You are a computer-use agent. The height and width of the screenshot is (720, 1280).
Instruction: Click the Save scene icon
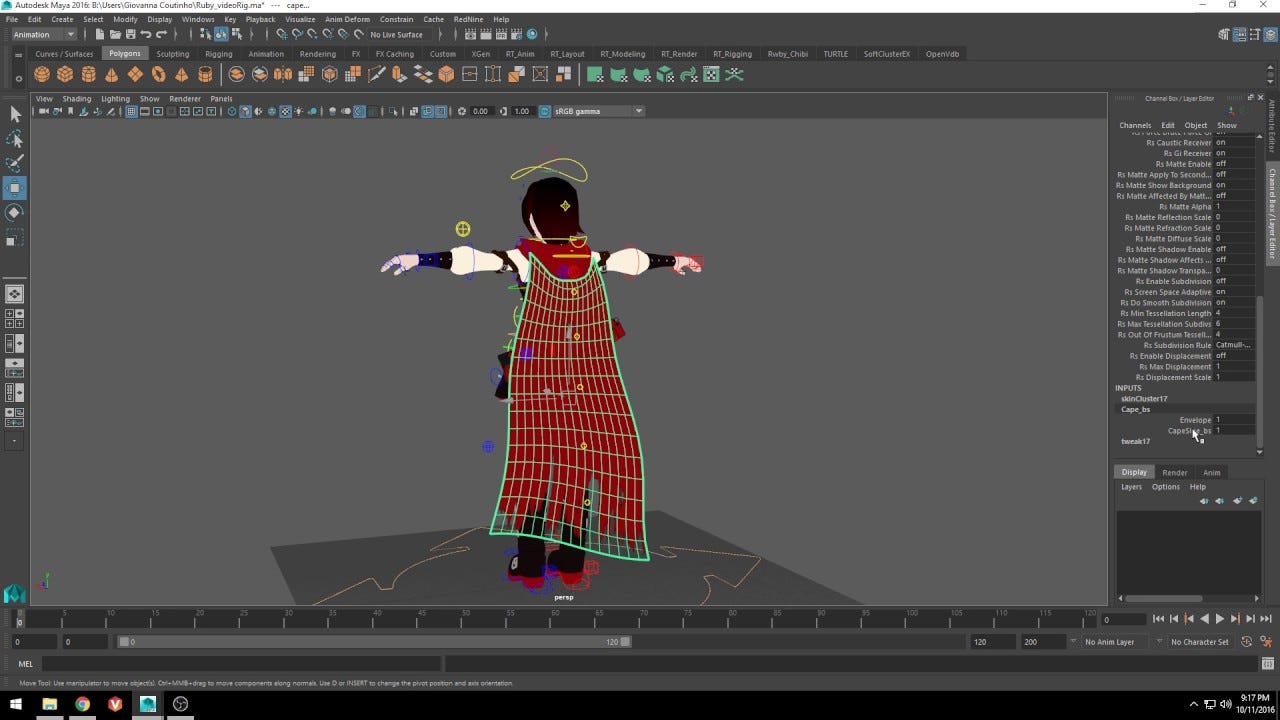point(130,34)
